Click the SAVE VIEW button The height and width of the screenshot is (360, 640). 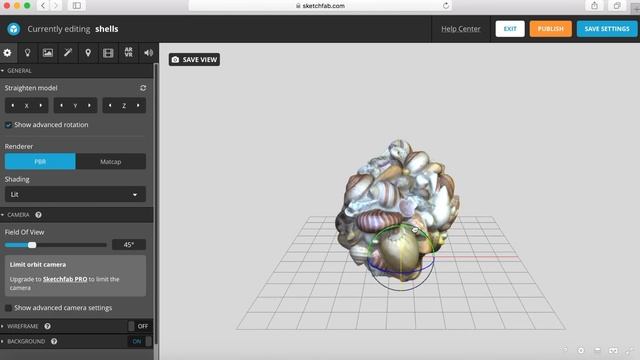coord(194,60)
